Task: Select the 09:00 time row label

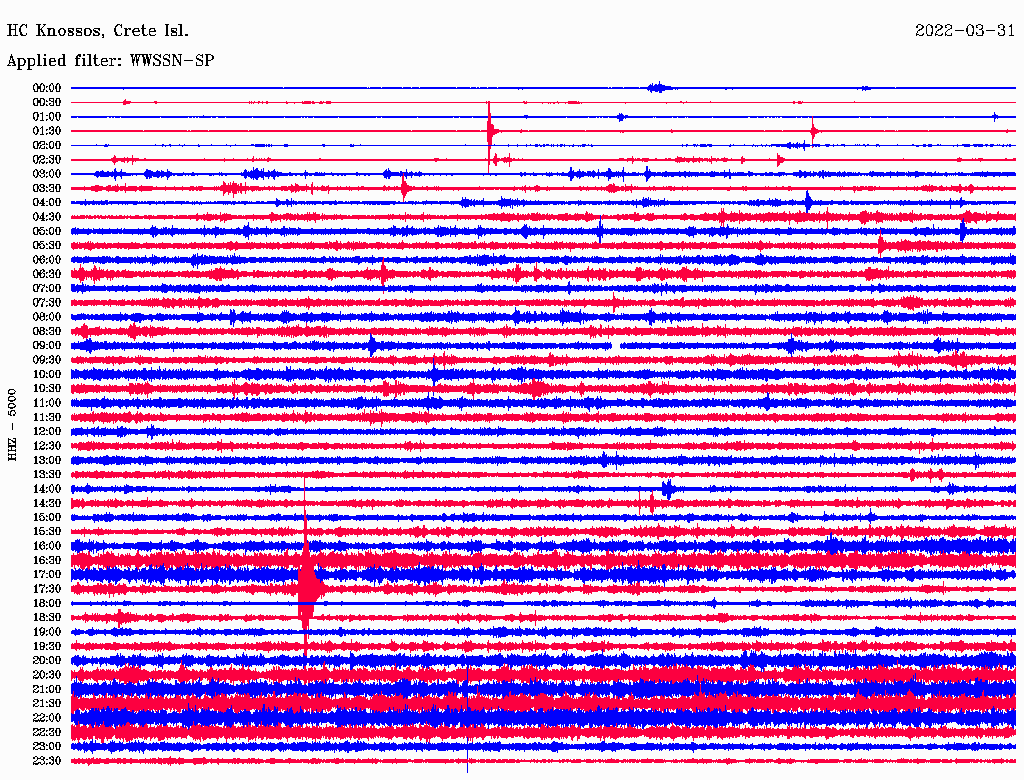Action: (x=47, y=345)
